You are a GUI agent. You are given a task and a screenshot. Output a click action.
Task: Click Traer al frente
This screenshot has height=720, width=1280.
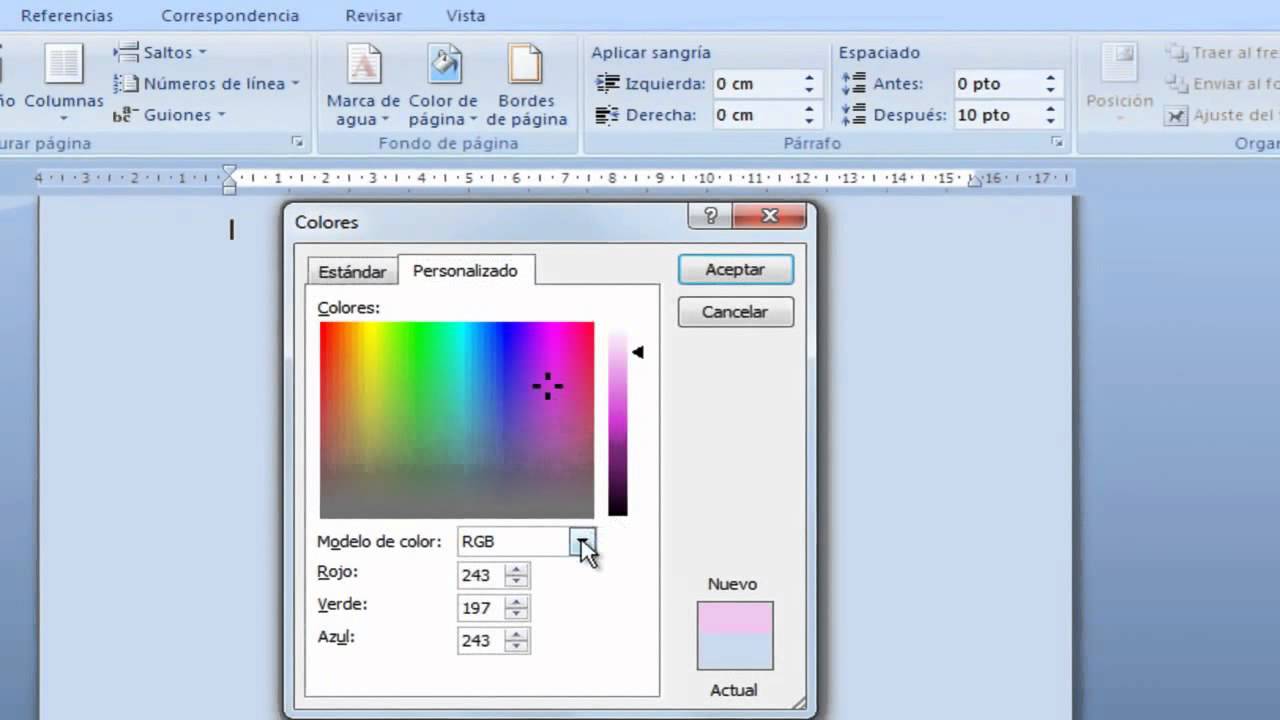pos(1222,52)
